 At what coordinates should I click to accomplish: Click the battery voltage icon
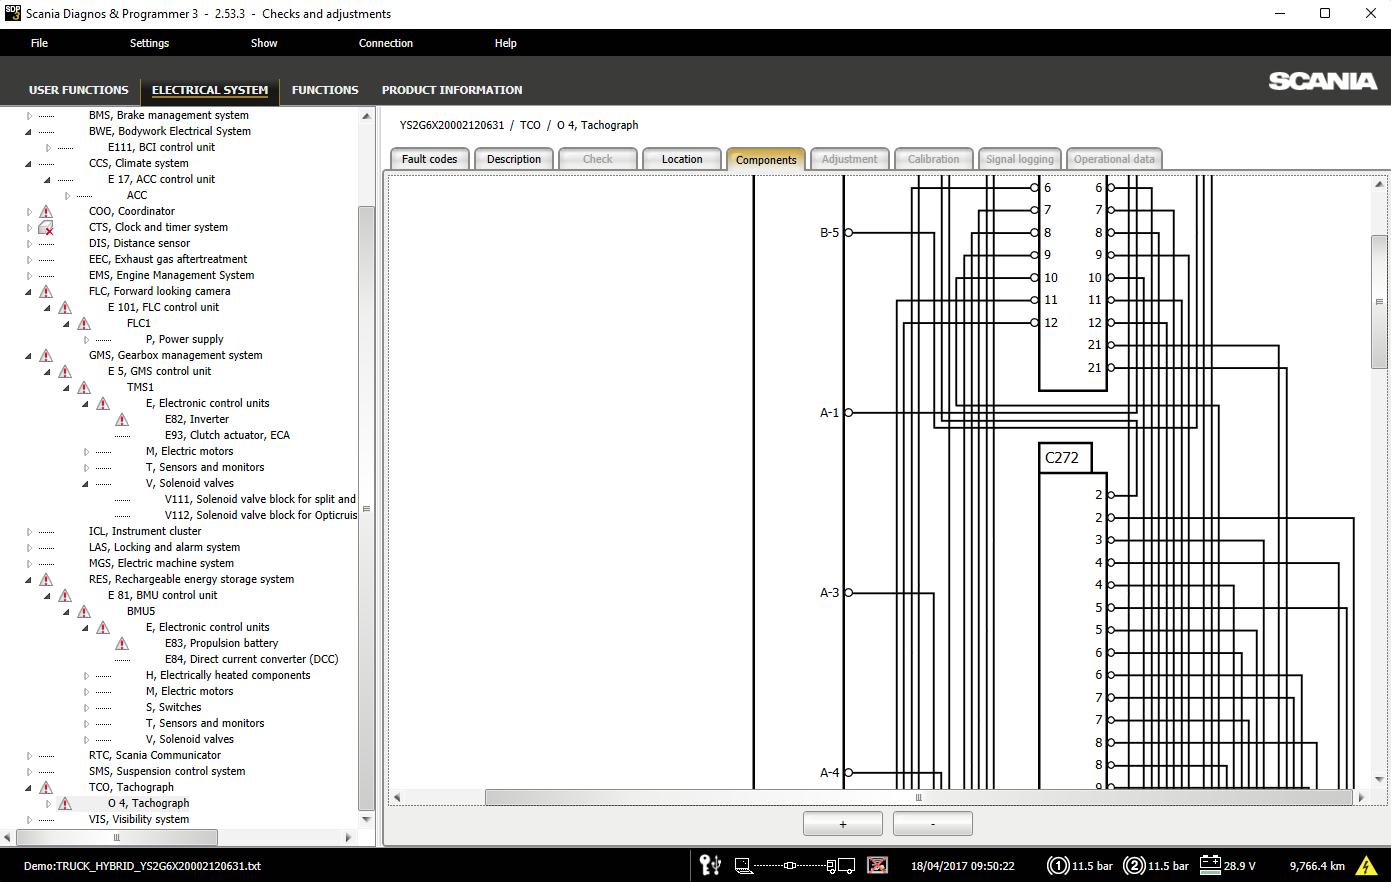pyautogui.click(x=1210, y=865)
